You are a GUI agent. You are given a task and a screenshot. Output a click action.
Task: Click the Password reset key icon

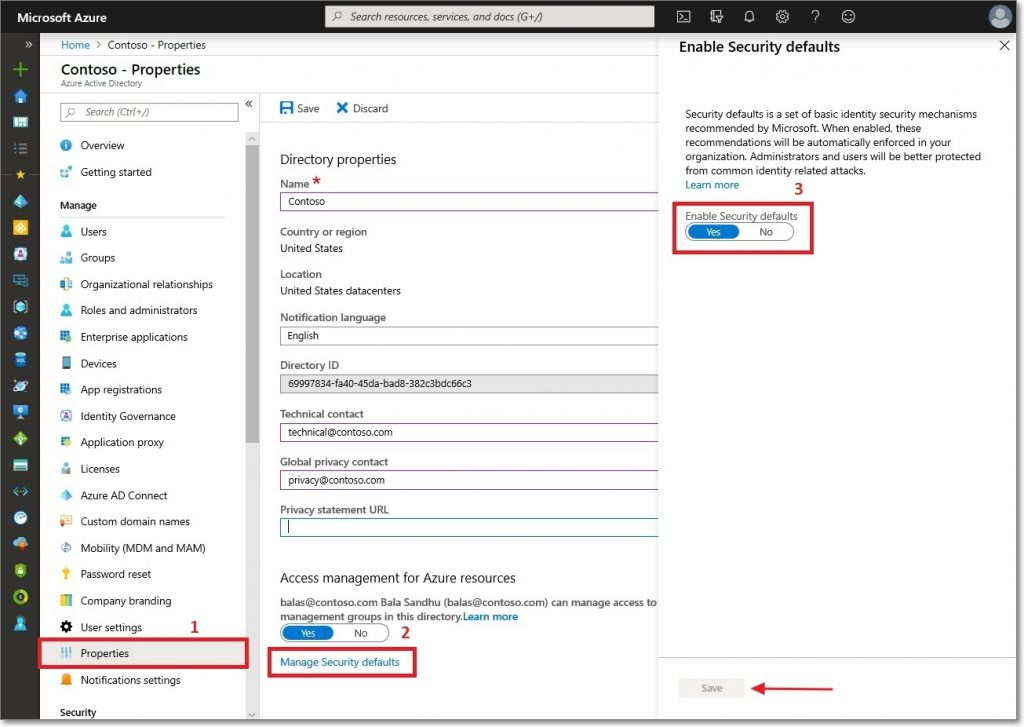tap(66, 574)
